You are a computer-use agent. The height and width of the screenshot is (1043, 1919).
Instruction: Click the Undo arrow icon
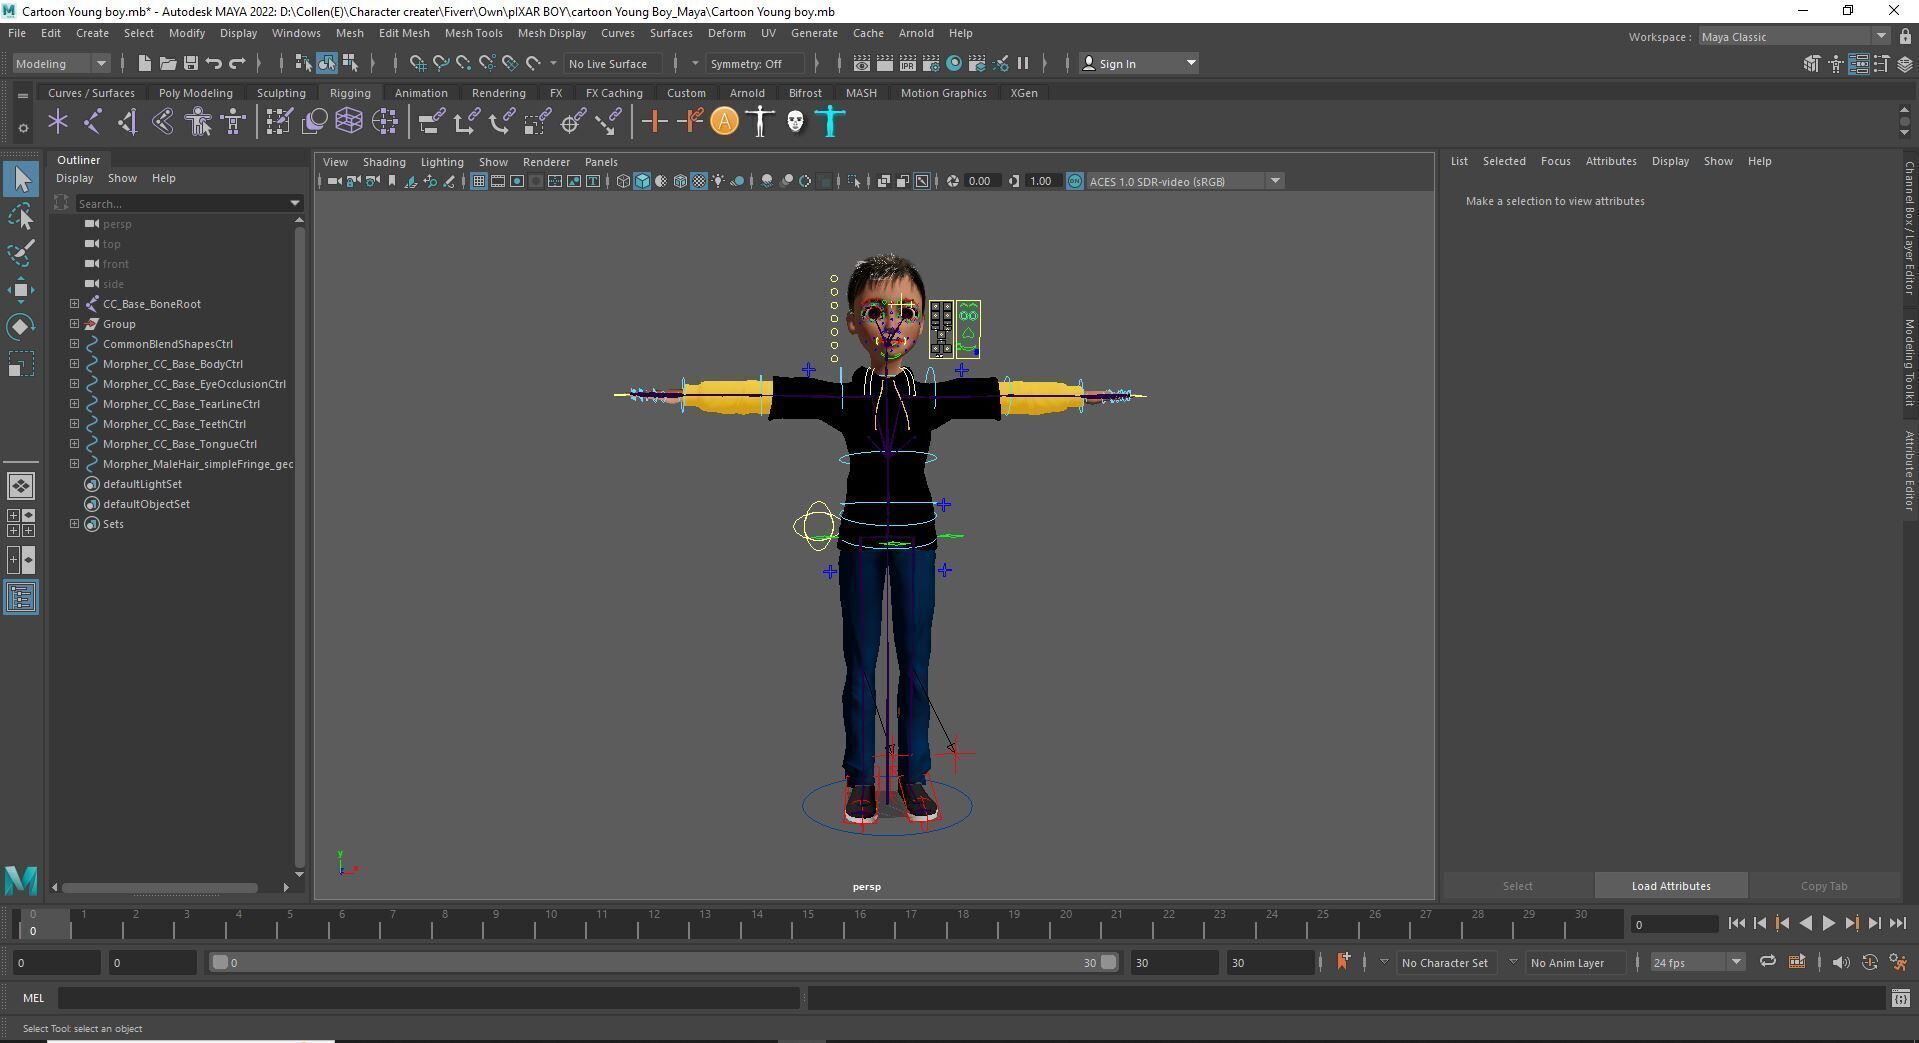(214, 63)
